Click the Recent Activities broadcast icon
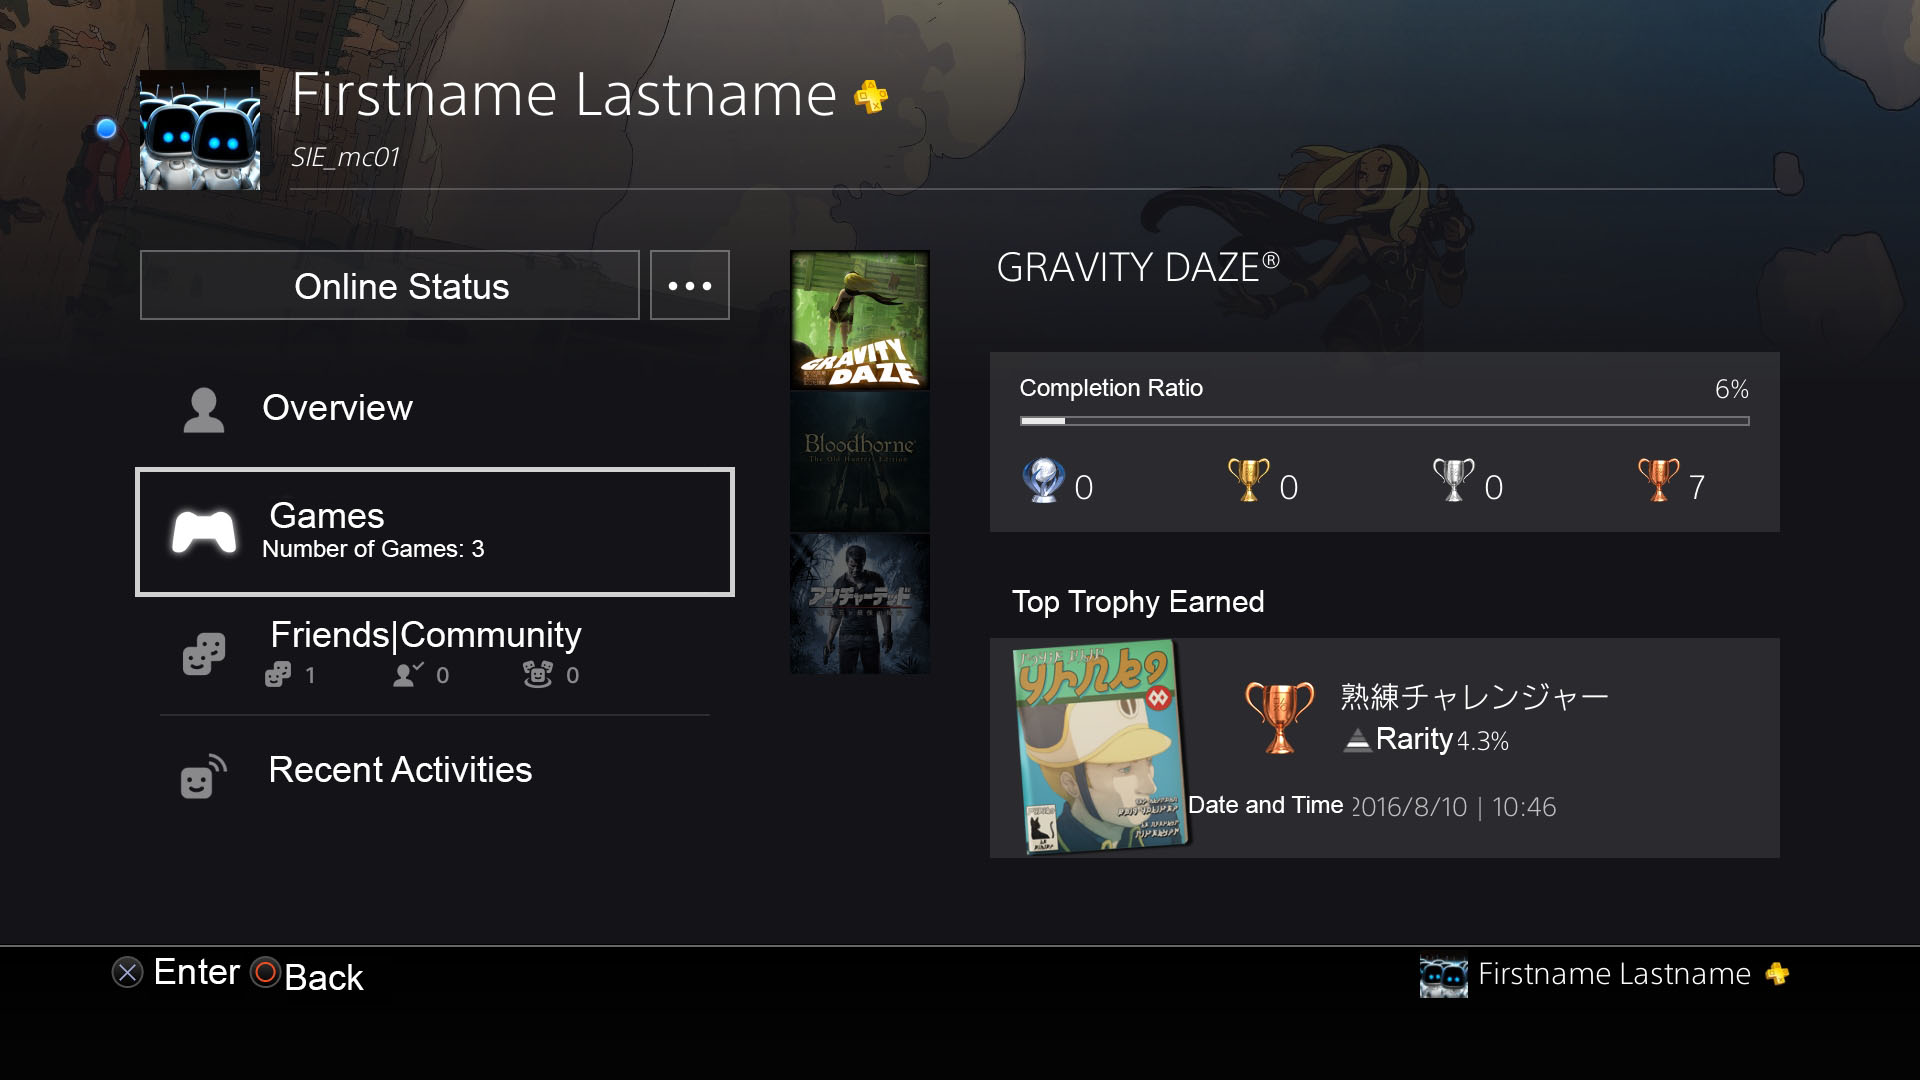Image resolution: width=1920 pixels, height=1080 pixels. pyautogui.click(x=203, y=775)
